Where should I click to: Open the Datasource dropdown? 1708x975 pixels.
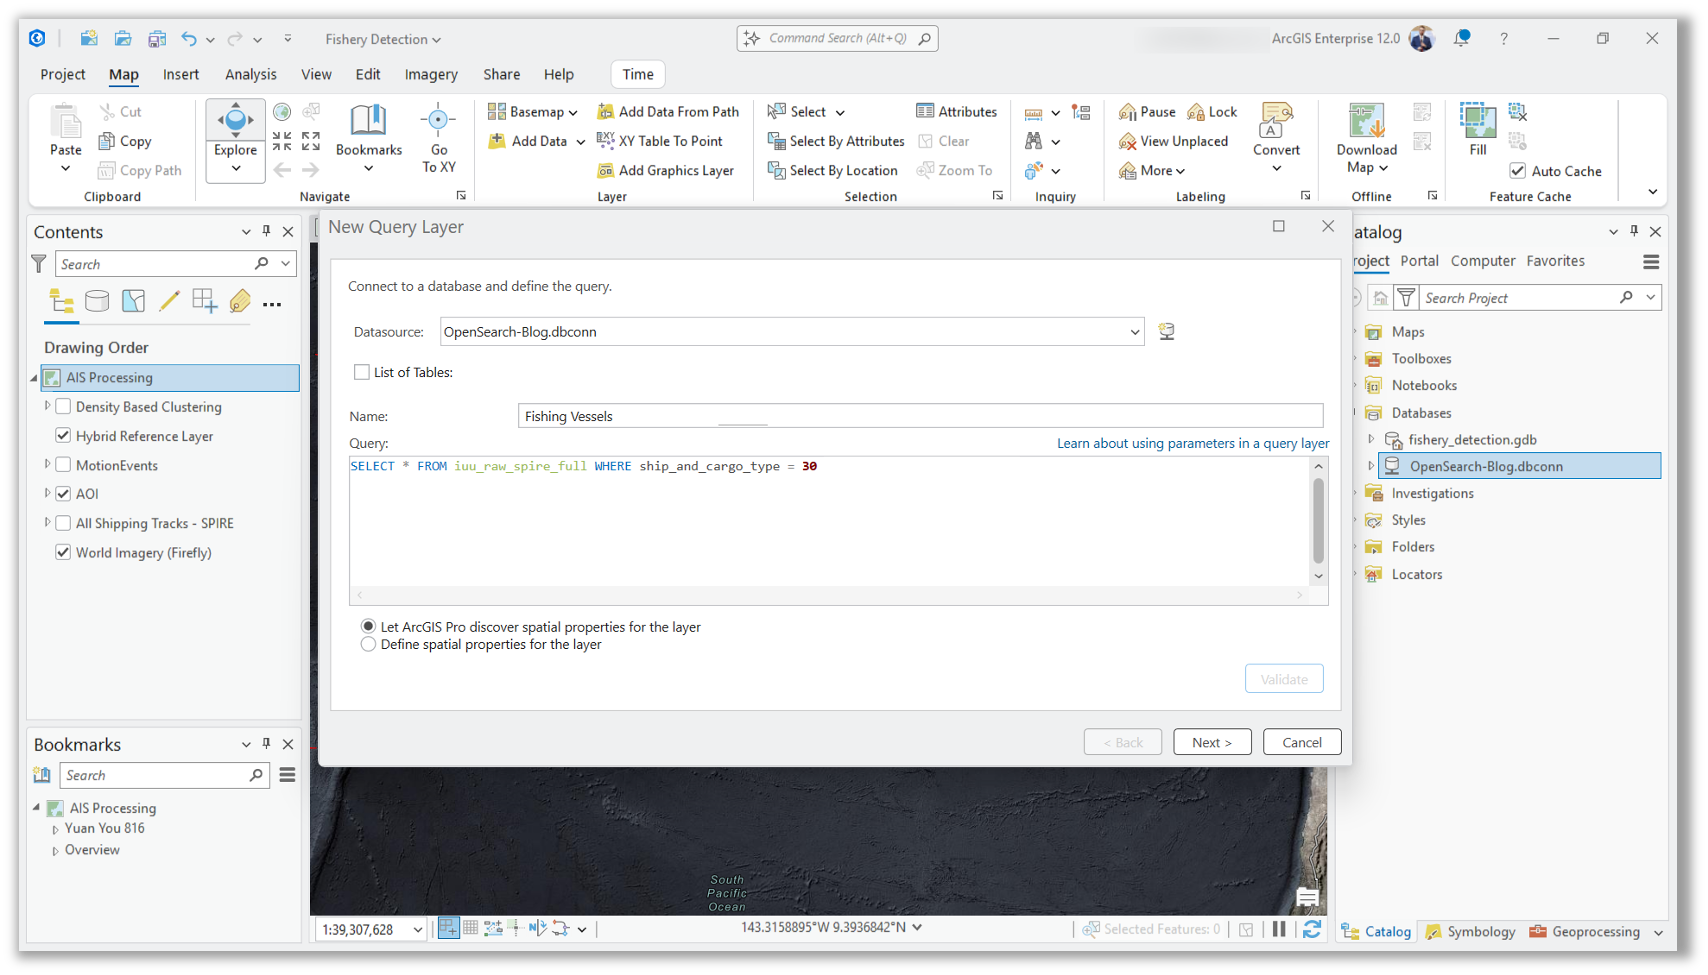pos(1134,332)
